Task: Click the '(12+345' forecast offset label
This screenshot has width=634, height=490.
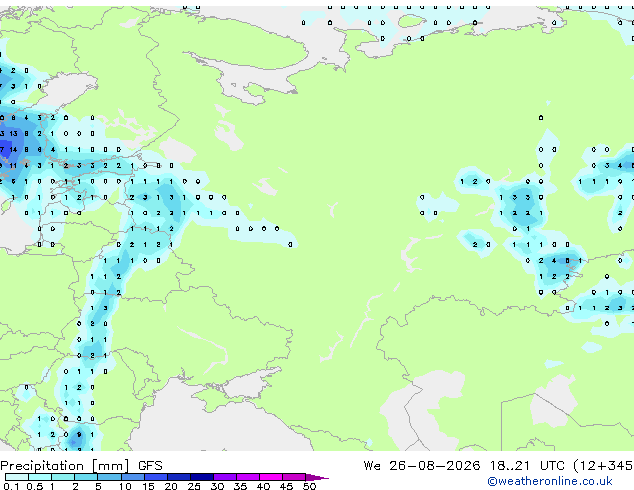Action: point(603,466)
